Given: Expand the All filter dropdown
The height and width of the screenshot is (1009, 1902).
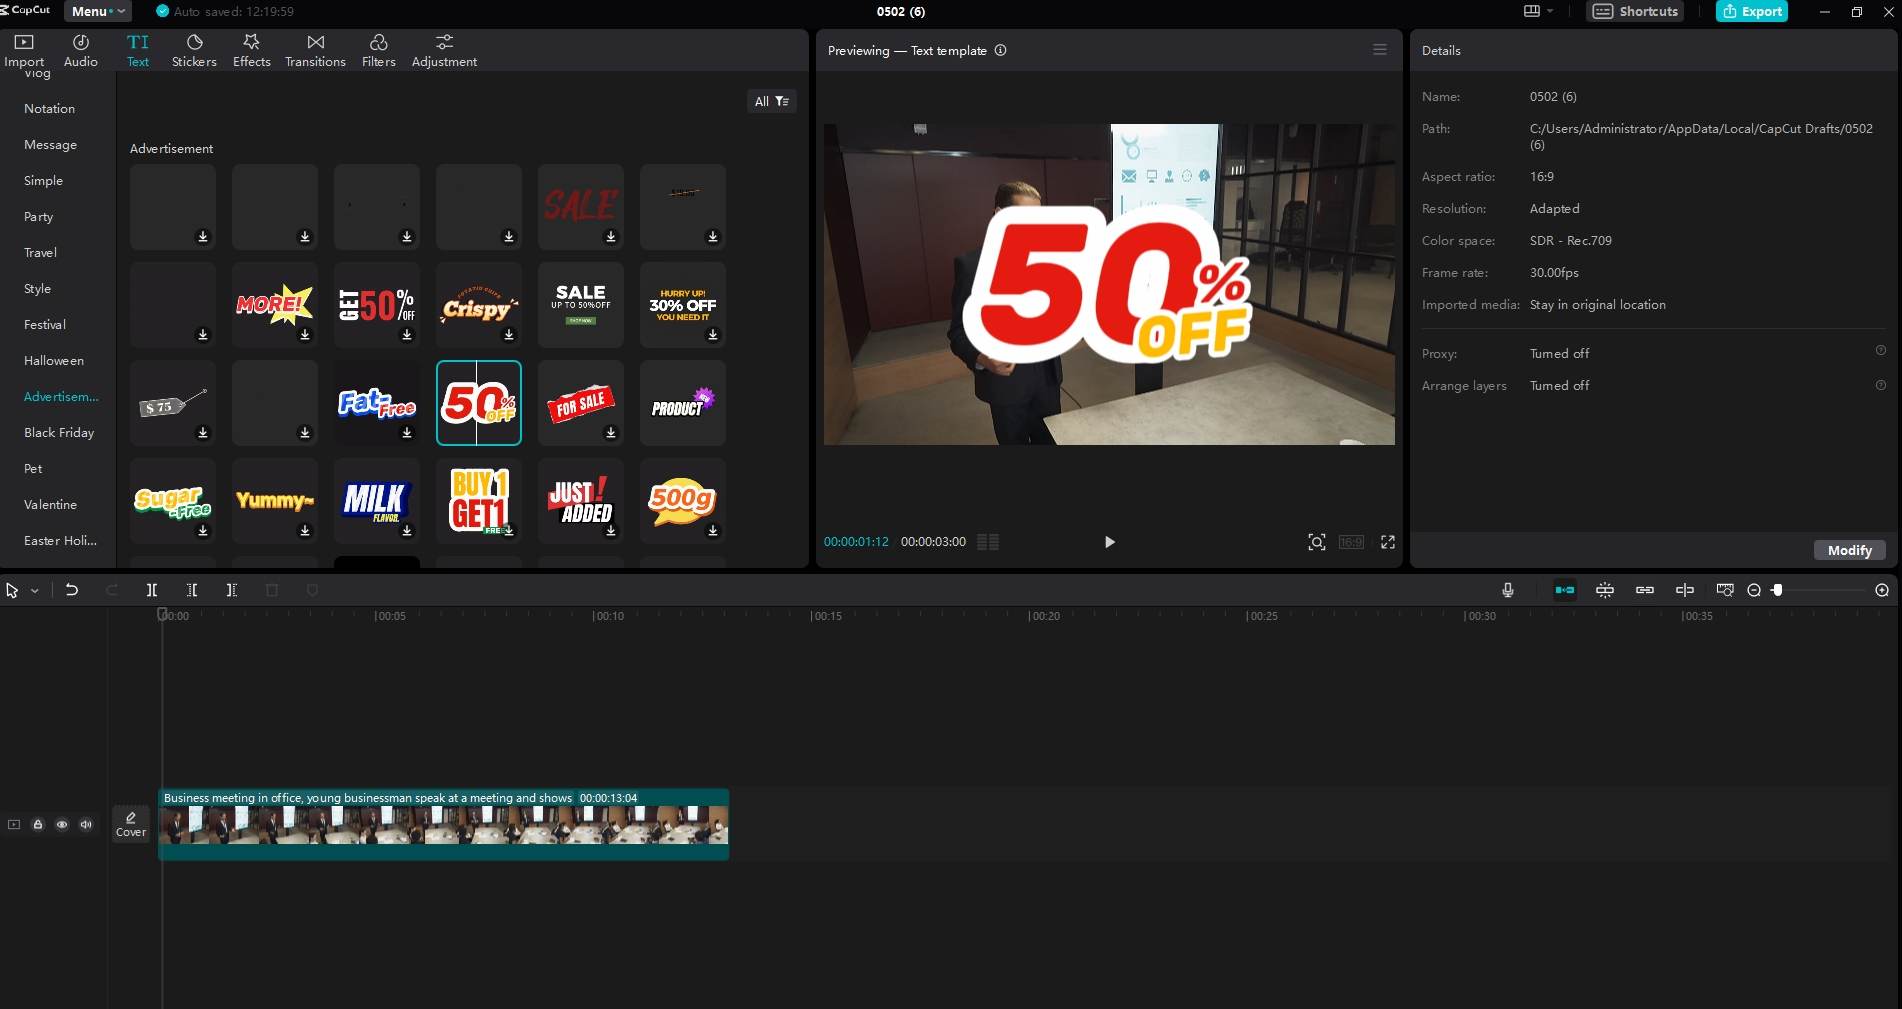Looking at the screenshot, I should pos(772,101).
